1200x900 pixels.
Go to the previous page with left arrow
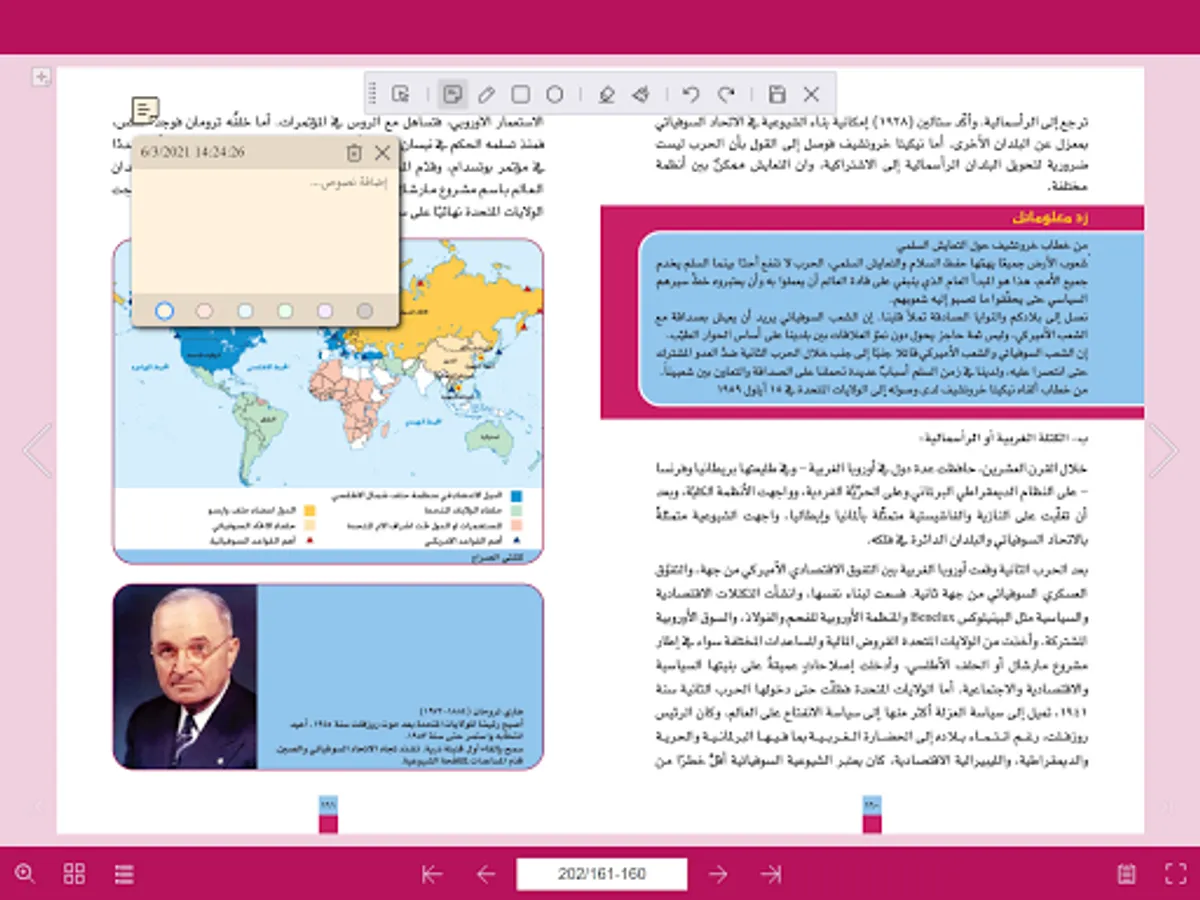pos(38,450)
